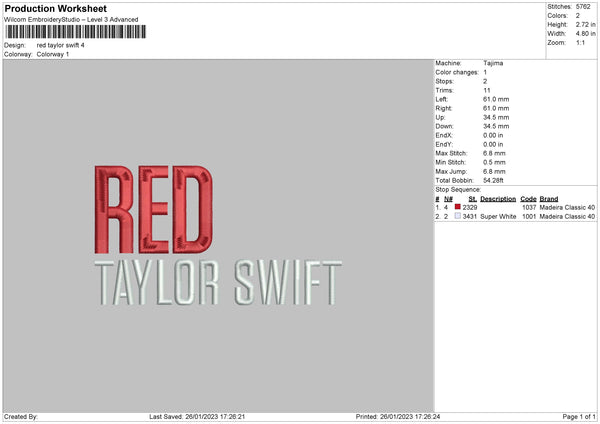The height and width of the screenshot is (424, 600).
Task: Click the 'Printed' timestamp in footer
Action: [398, 417]
